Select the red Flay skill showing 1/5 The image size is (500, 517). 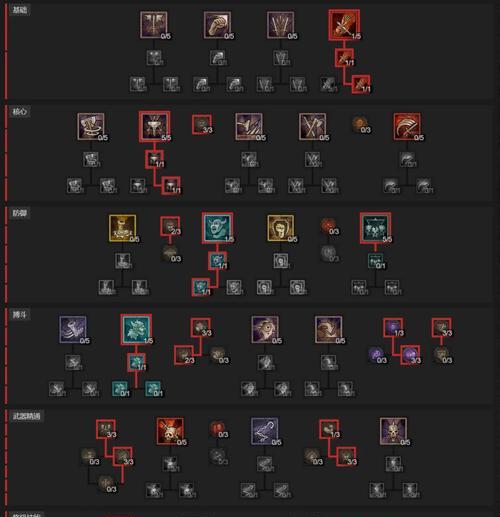pos(344,25)
